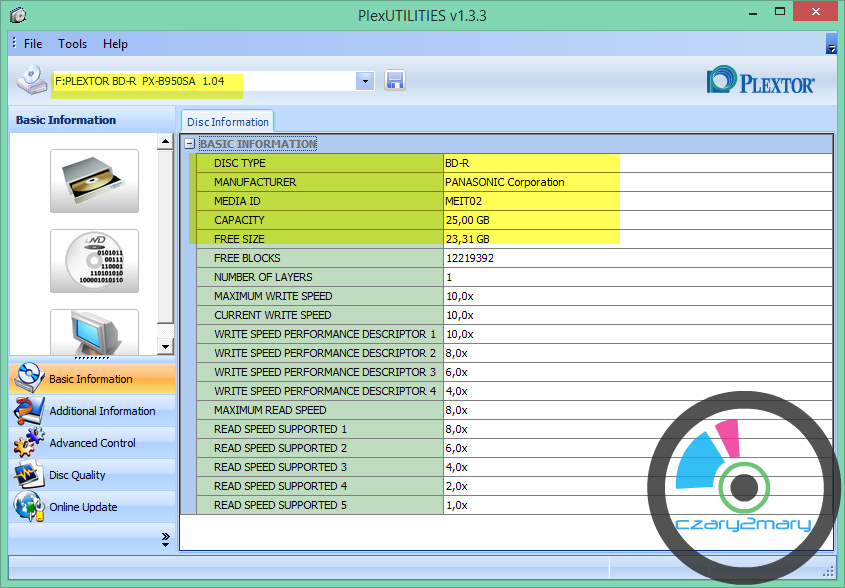The height and width of the screenshot is (588, 845).
Task: Open Advanced Control with the gears icon
Action: click(92, 443)
